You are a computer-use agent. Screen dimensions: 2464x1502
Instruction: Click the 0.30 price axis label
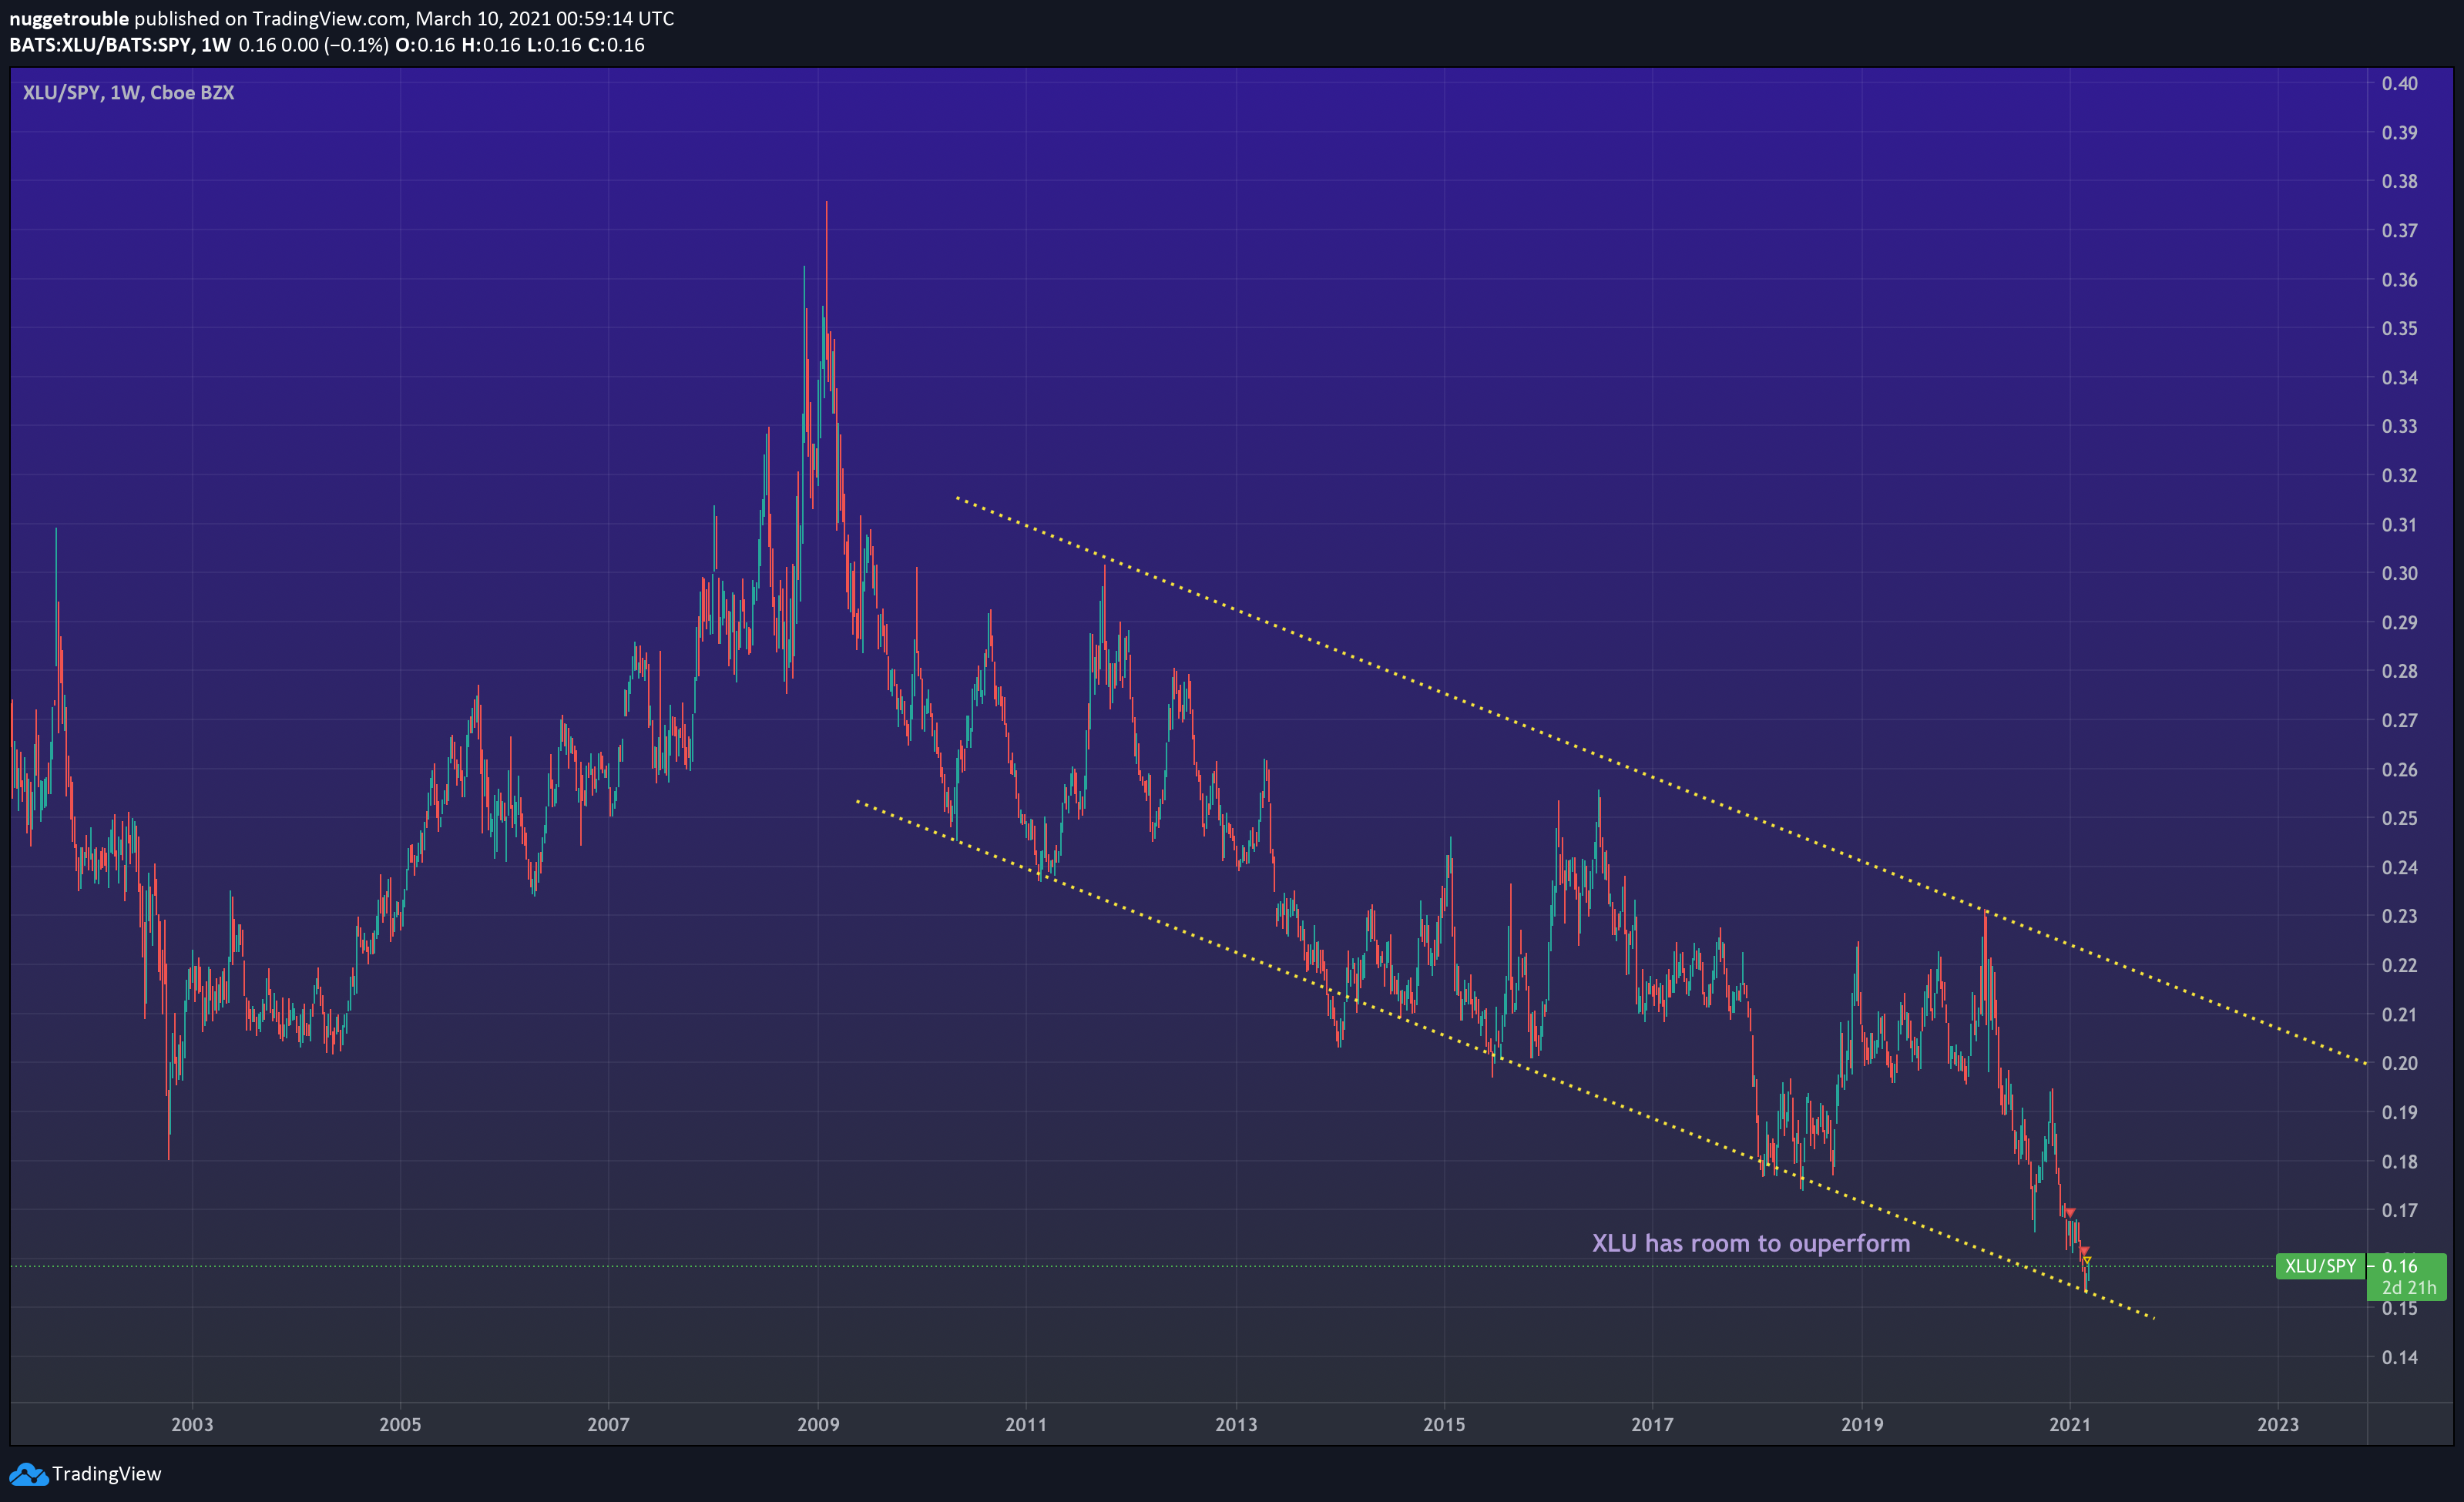[x=2399, y=573]
